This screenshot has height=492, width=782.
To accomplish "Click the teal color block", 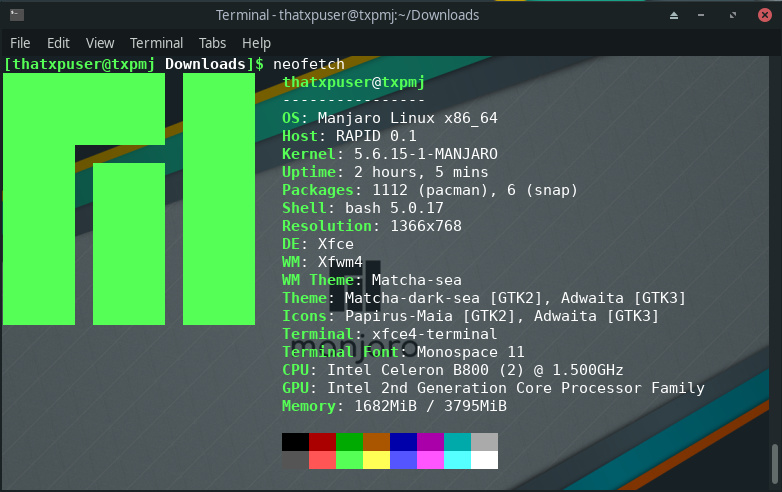I will (457, 442).
